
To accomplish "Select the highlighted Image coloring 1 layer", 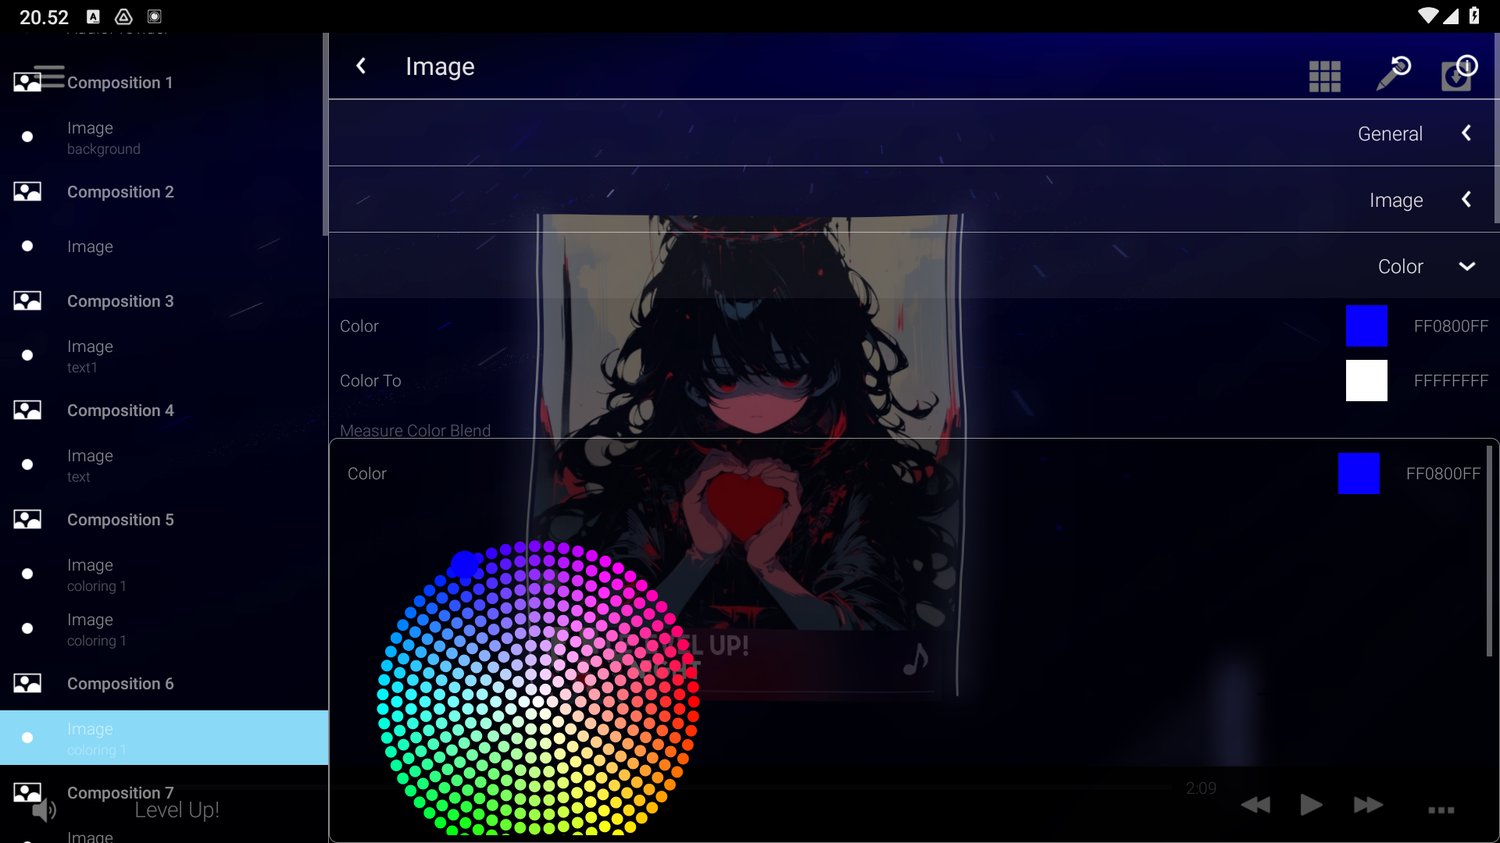I will 164,738.
